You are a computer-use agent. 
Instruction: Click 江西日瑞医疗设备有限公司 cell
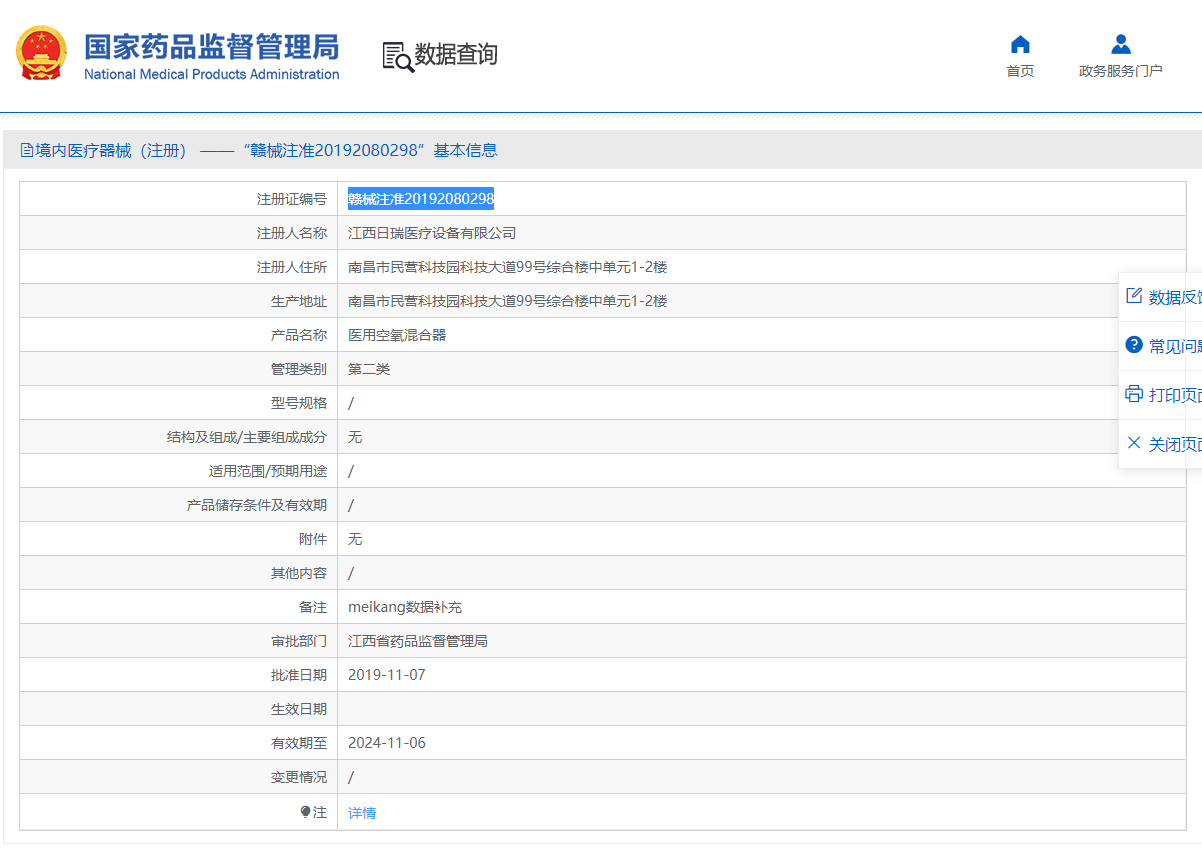coord(432,233)
